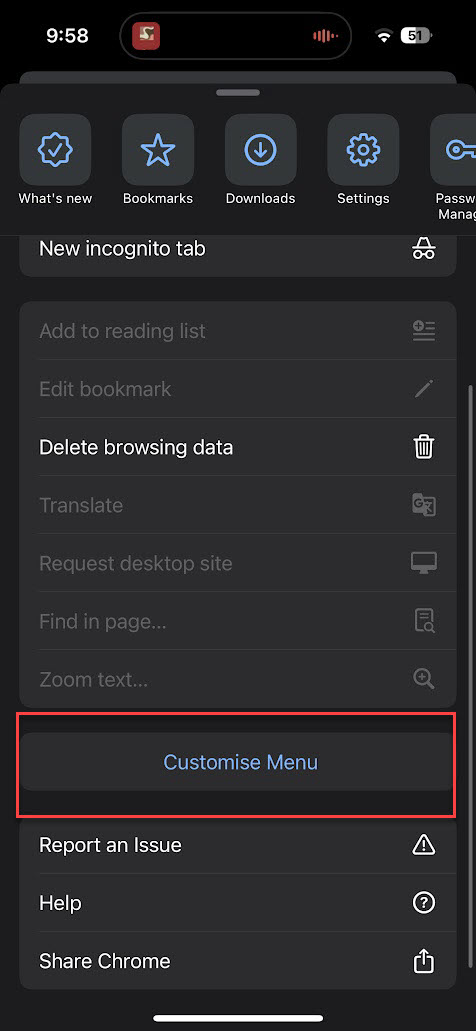476x1031 pixels.
Task: Select New incognito tab menu entry
Action: point(238,249)
